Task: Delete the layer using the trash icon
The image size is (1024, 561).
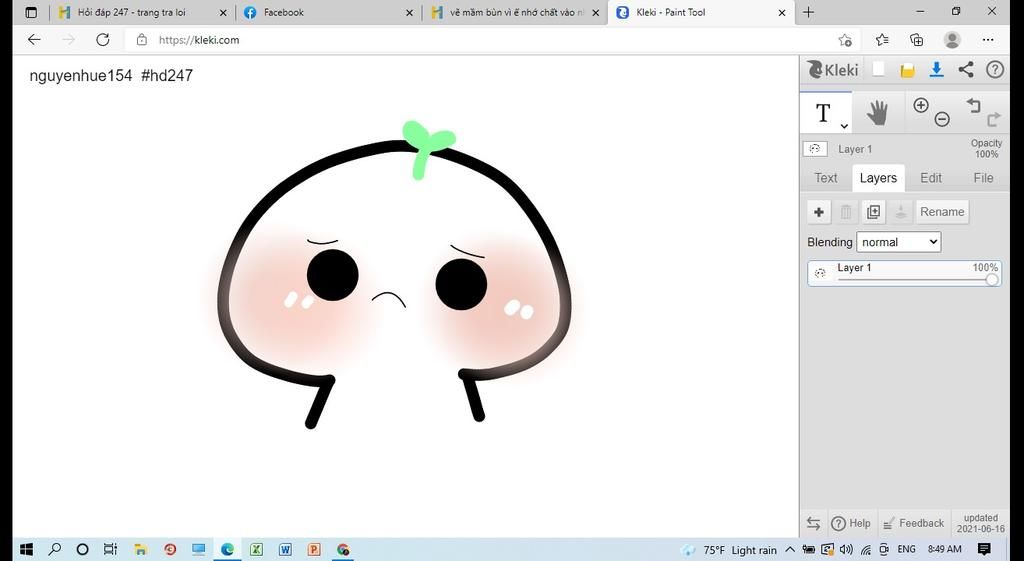Action: coord(846,212)
